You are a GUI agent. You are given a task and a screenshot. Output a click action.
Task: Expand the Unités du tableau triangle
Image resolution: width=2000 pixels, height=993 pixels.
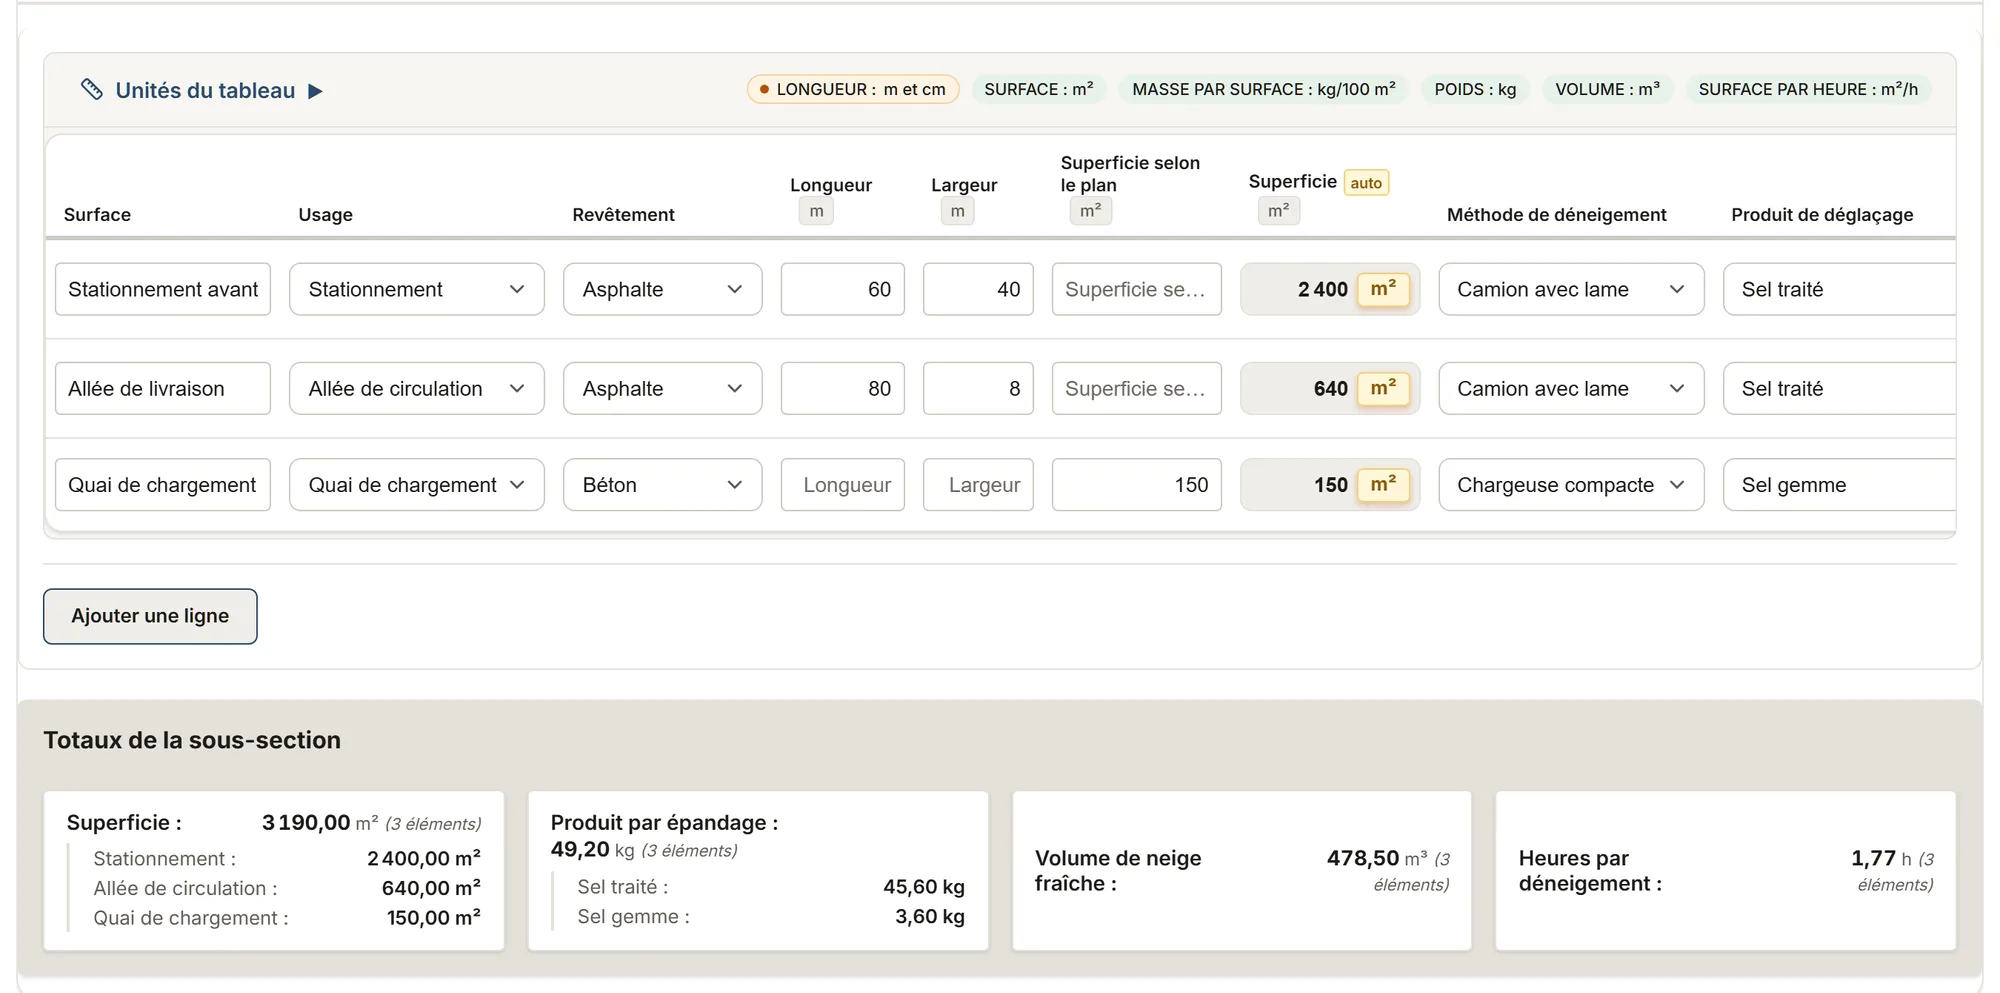point(315,91)
